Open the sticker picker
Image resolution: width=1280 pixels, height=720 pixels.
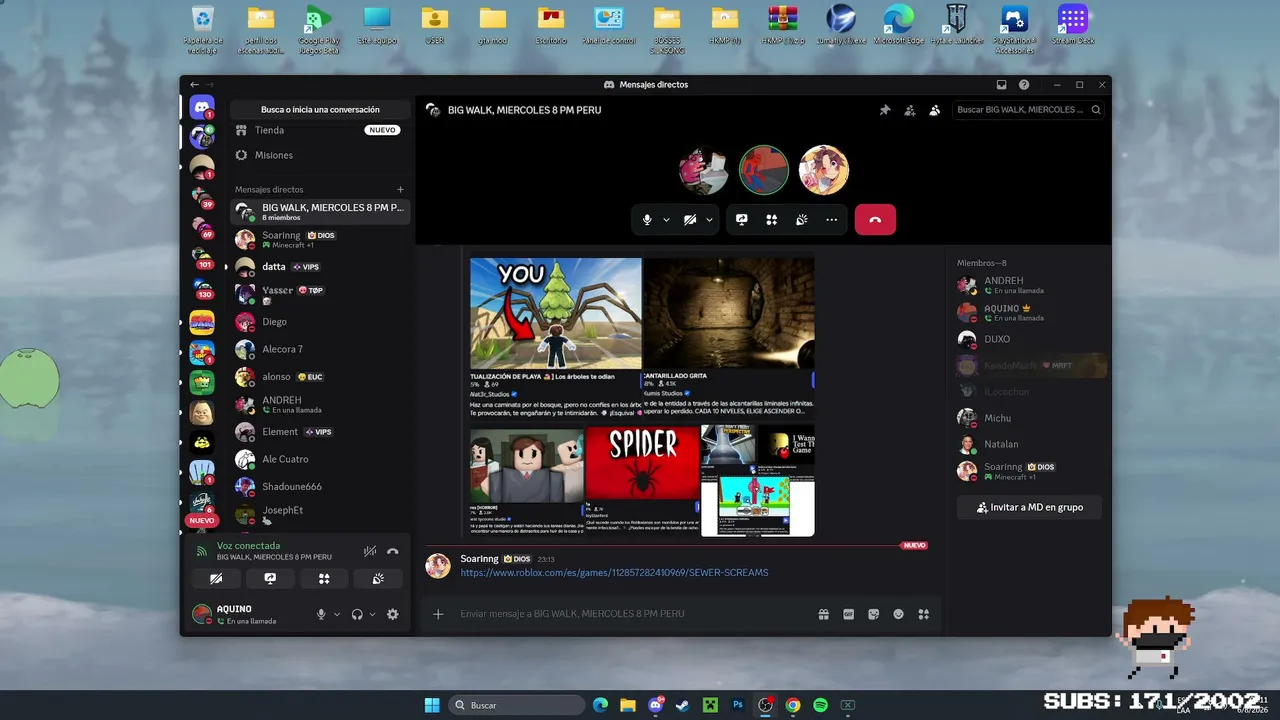pyautogui.click(x=874, y=614)
